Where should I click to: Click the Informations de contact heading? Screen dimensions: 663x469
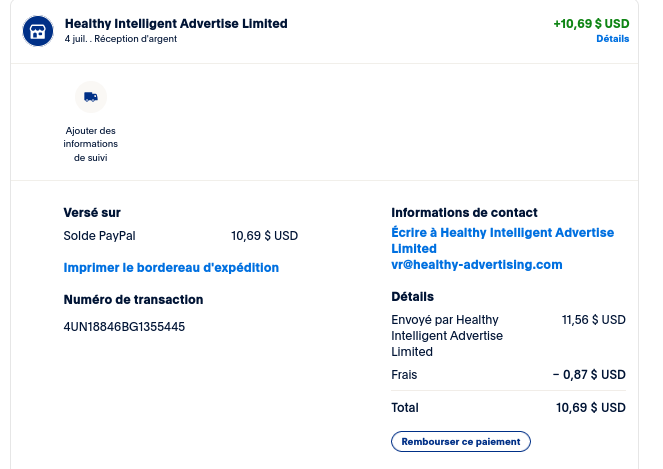(464, 213)
